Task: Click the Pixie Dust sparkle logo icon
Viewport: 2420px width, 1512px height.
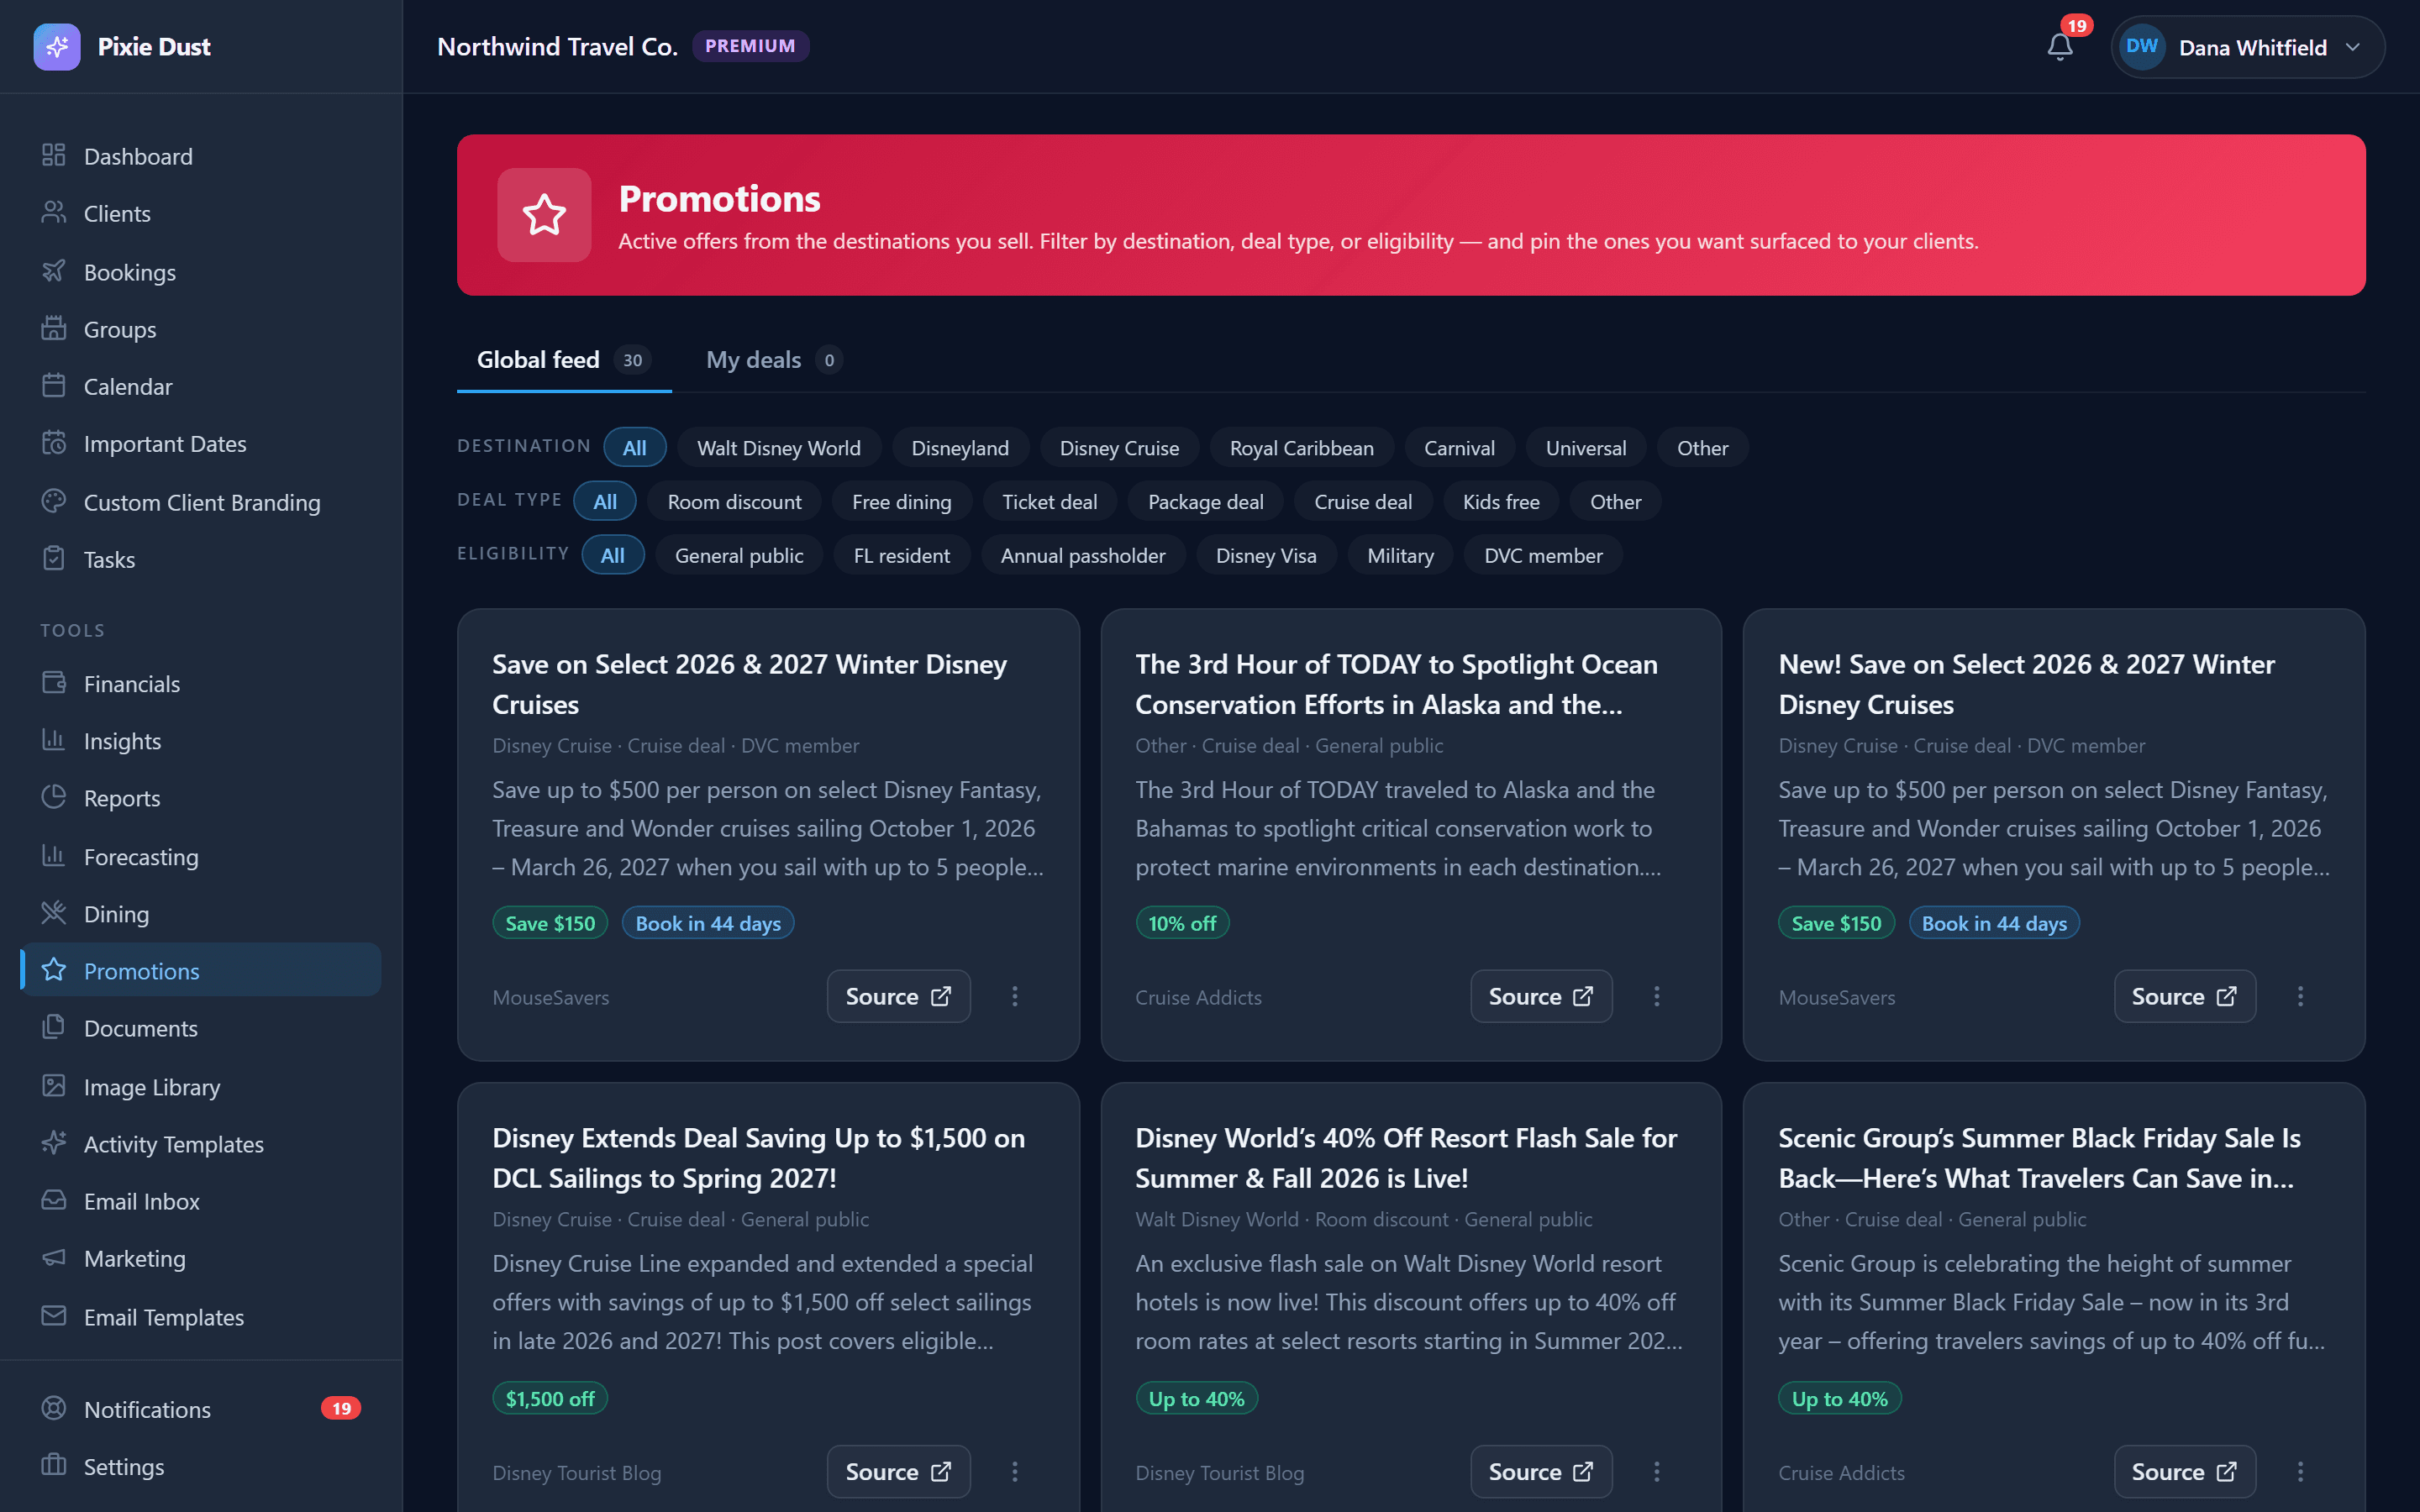Action: click(x=57, y=47)
